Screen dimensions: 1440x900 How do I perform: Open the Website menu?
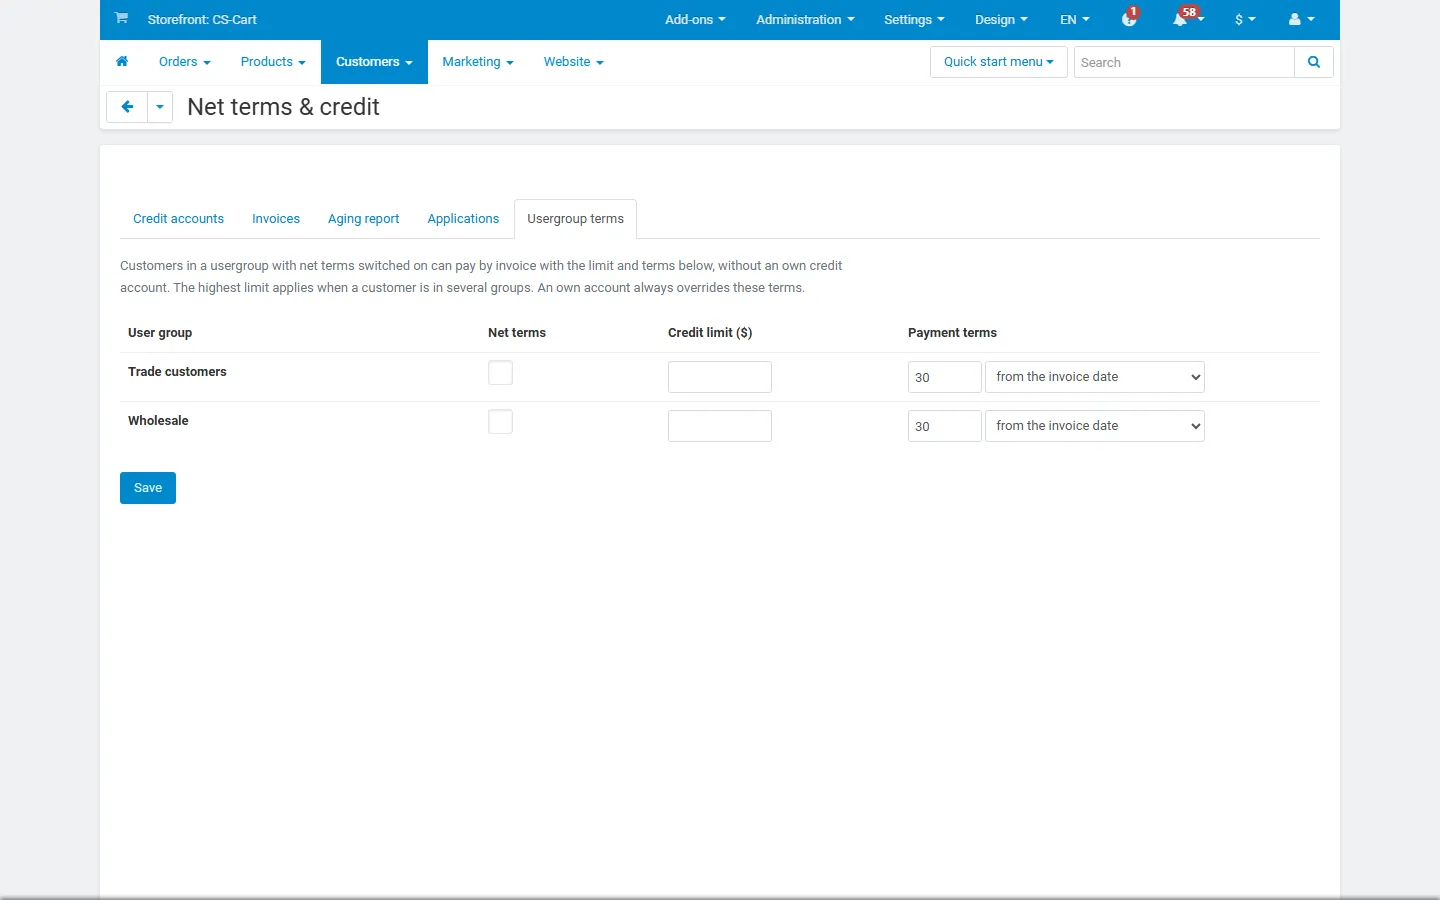click(x=574, y=62)
